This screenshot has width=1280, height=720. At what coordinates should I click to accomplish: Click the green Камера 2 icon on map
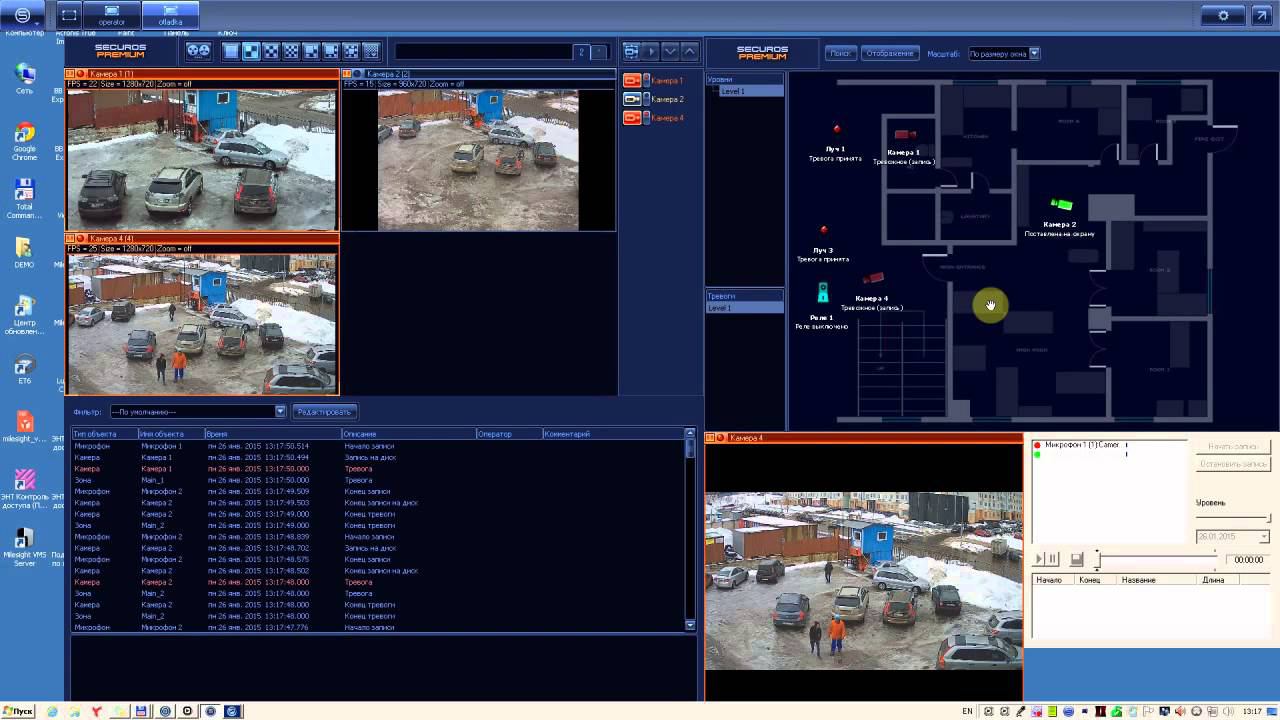point(1061,205)
